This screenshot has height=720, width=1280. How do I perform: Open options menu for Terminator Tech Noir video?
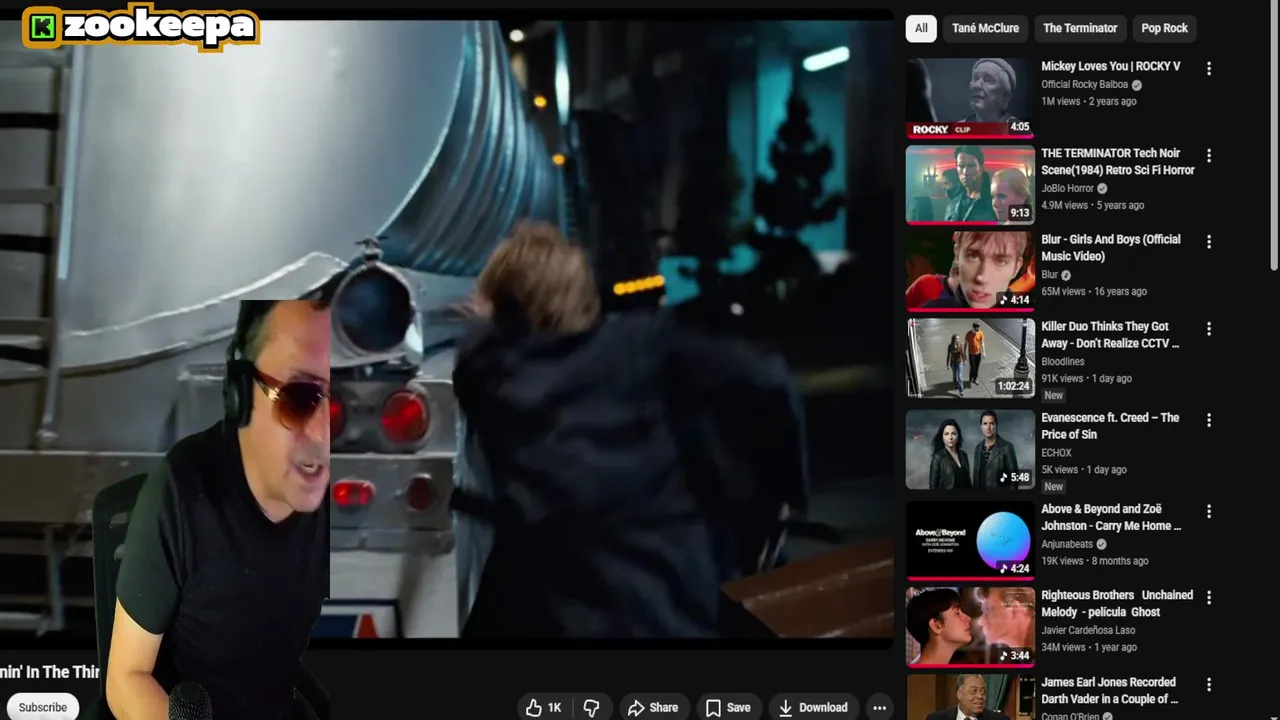click(x=1209, y=156)
